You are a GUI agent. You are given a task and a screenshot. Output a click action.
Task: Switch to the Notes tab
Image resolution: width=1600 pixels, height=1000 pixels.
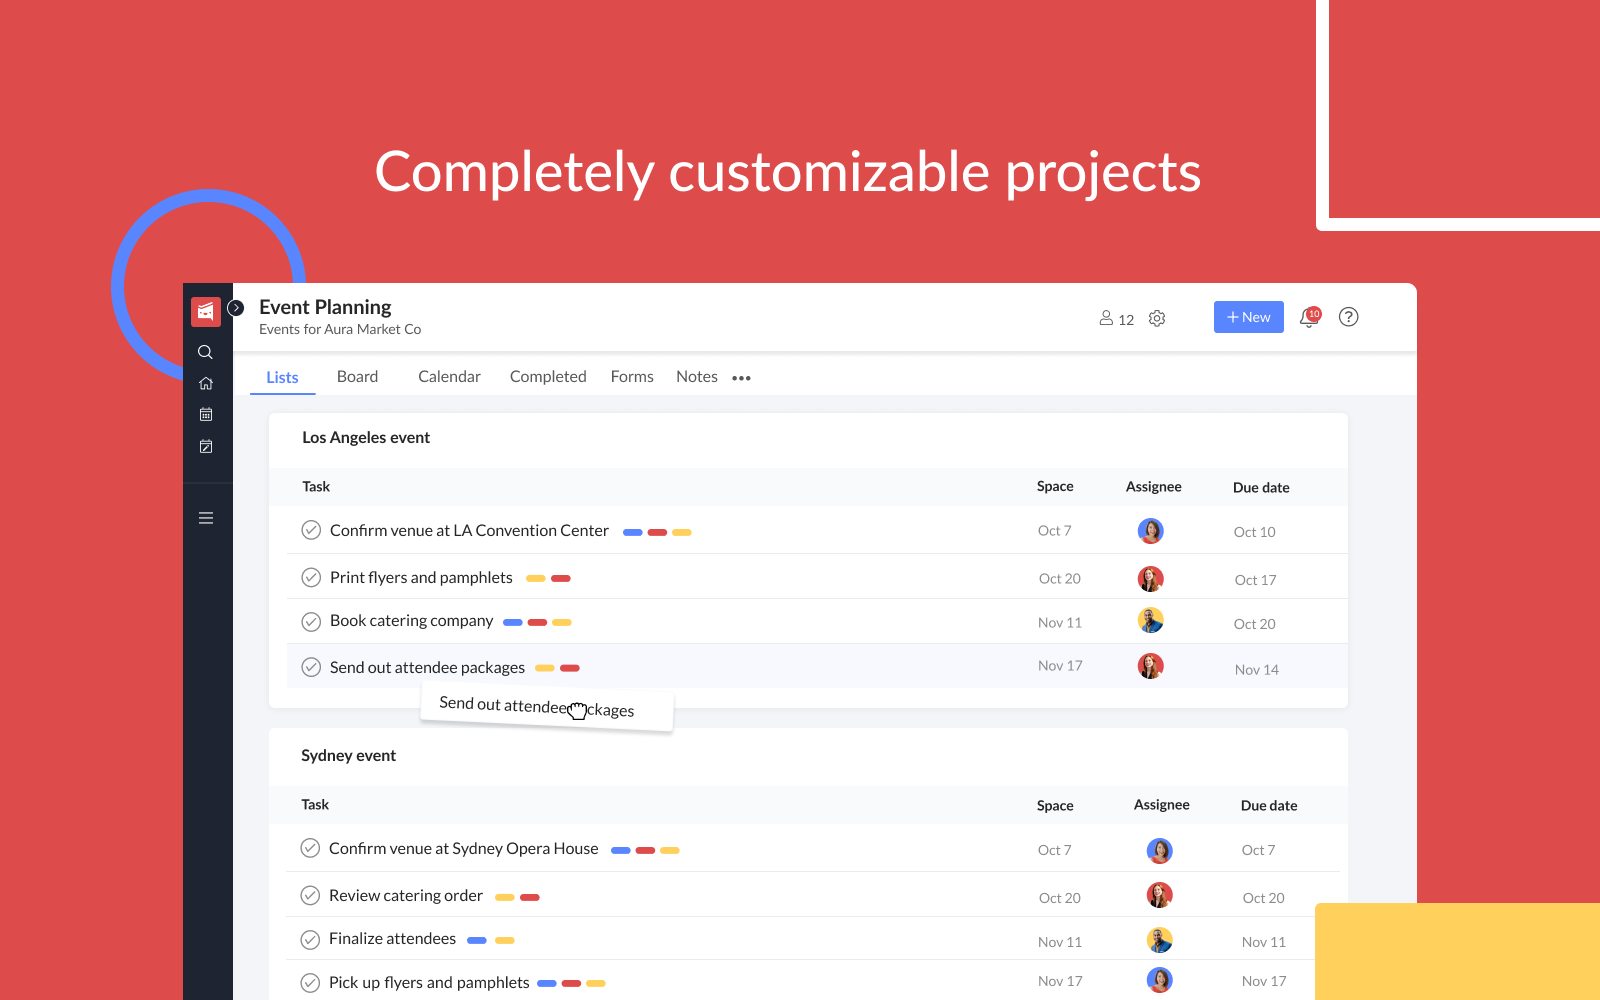(697, 377)
